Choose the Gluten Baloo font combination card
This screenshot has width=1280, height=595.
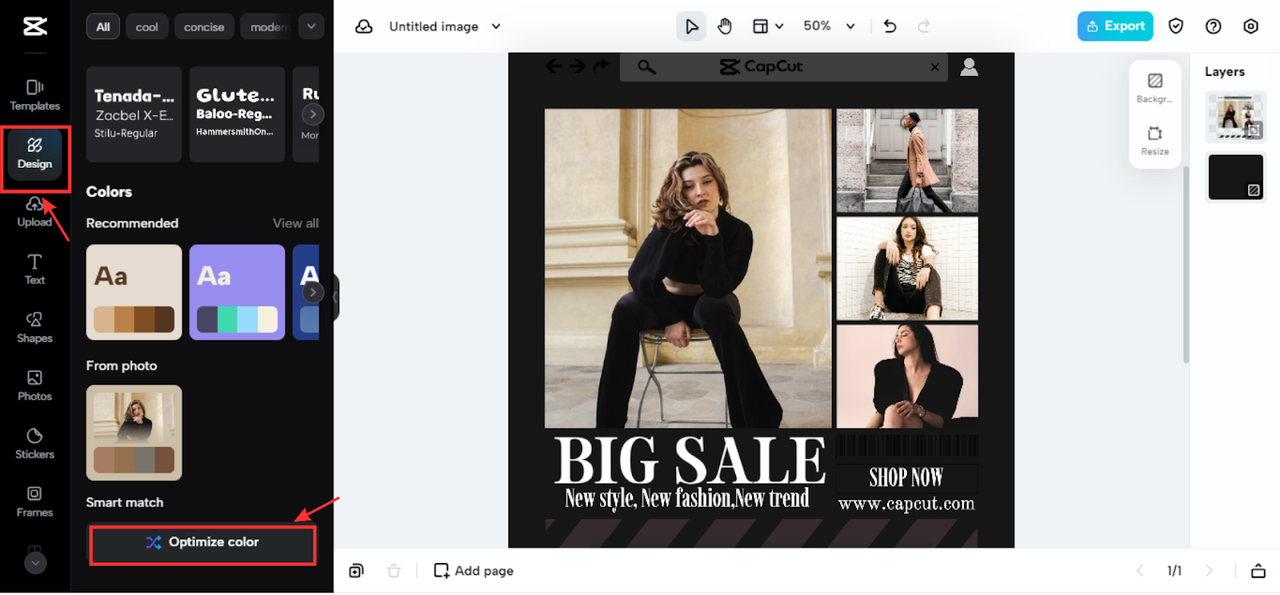237,114
